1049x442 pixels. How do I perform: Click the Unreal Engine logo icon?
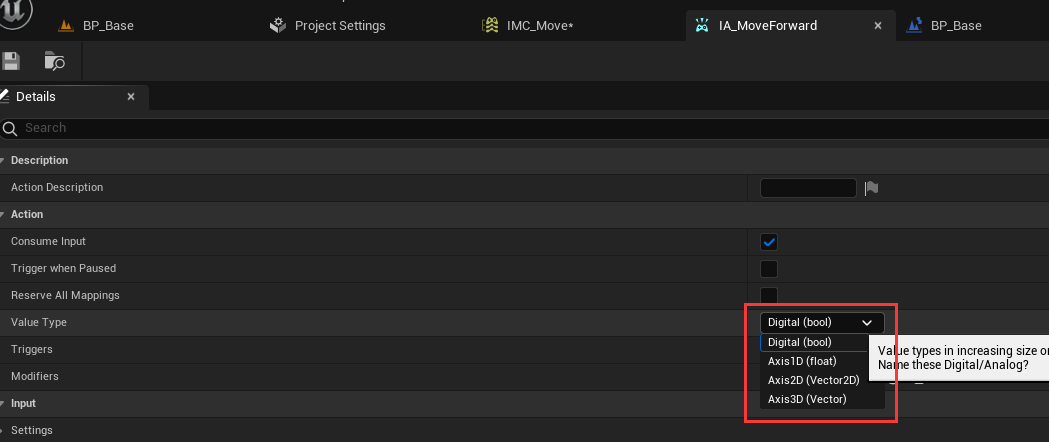[x=15, y=11]
